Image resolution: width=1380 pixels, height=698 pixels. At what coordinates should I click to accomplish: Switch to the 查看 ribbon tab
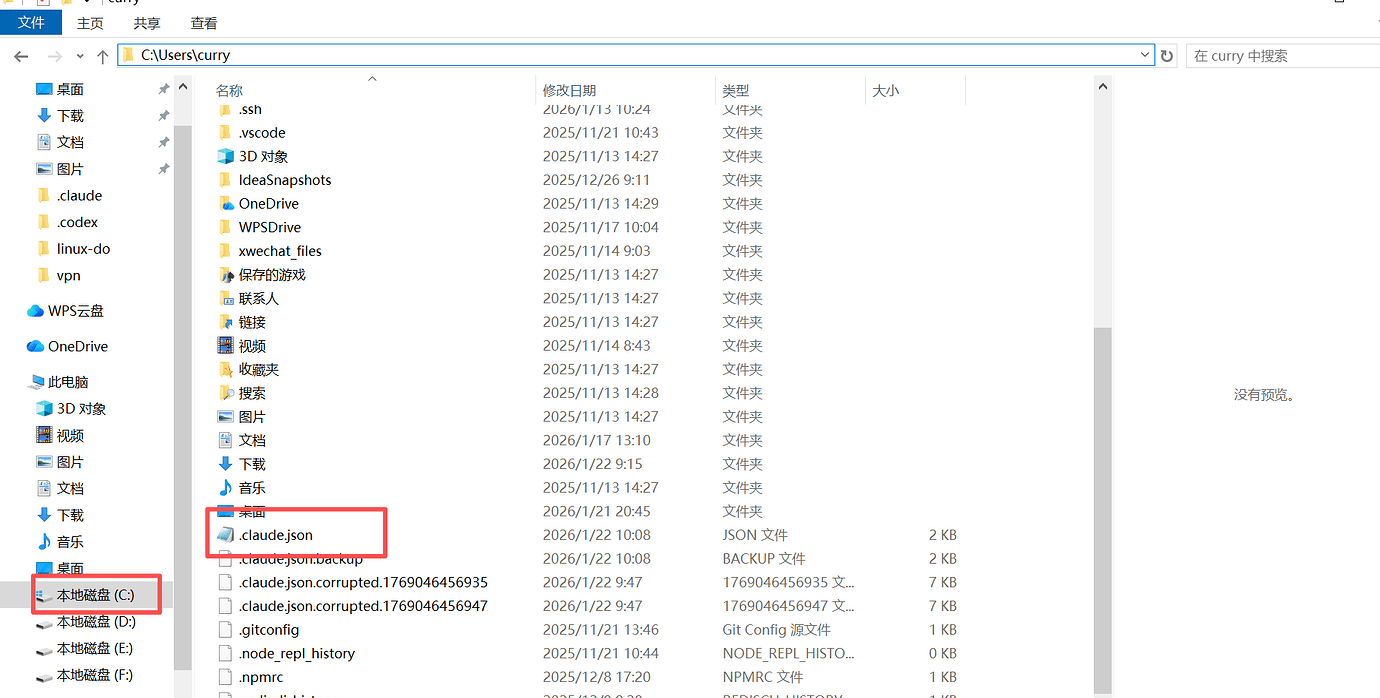click(204, 23)
